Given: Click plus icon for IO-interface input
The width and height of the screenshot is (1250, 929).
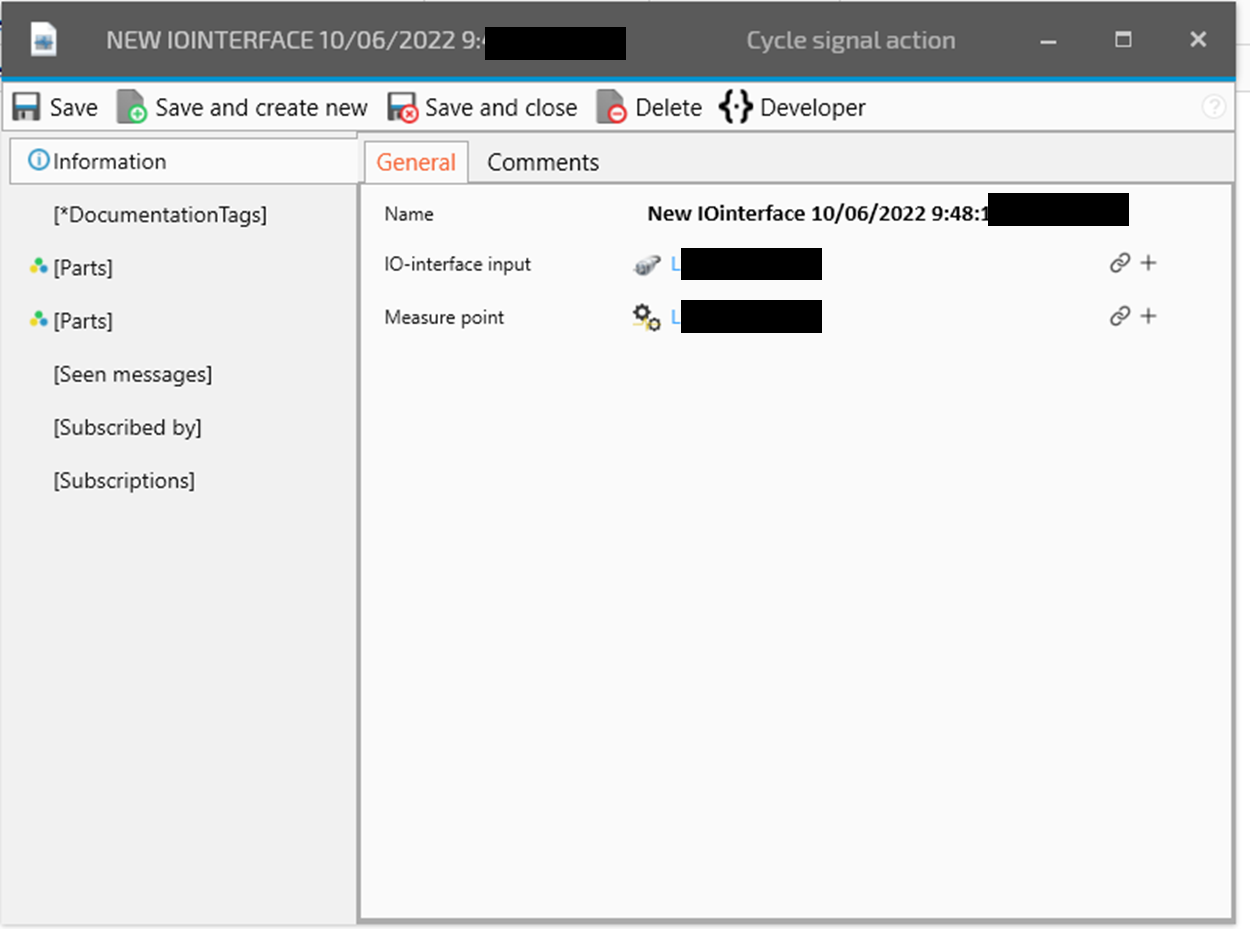Looking at the screenshot, I should pyautogui.click(x=1148, y=263).
